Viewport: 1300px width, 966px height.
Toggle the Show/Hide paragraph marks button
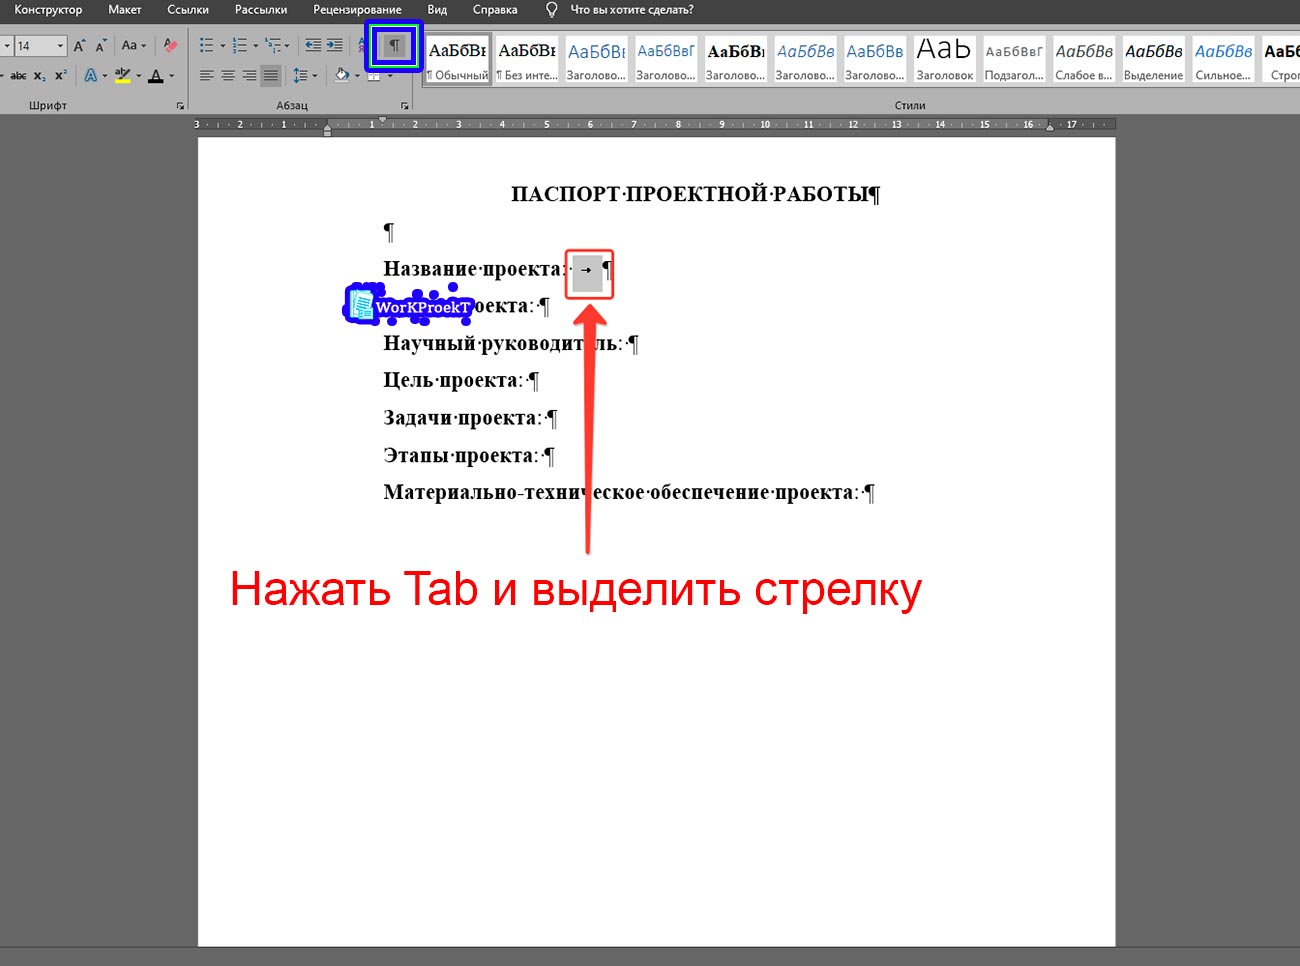click(392, 44)
